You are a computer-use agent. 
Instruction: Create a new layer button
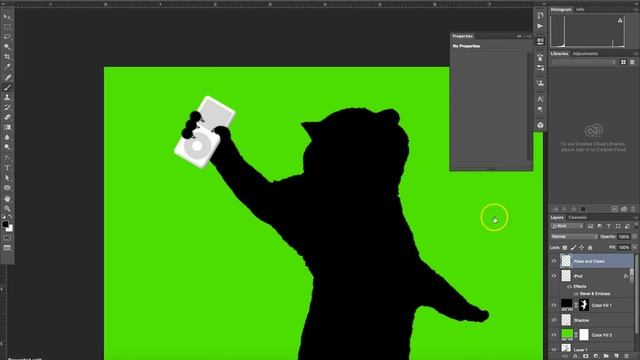(616, 356)
